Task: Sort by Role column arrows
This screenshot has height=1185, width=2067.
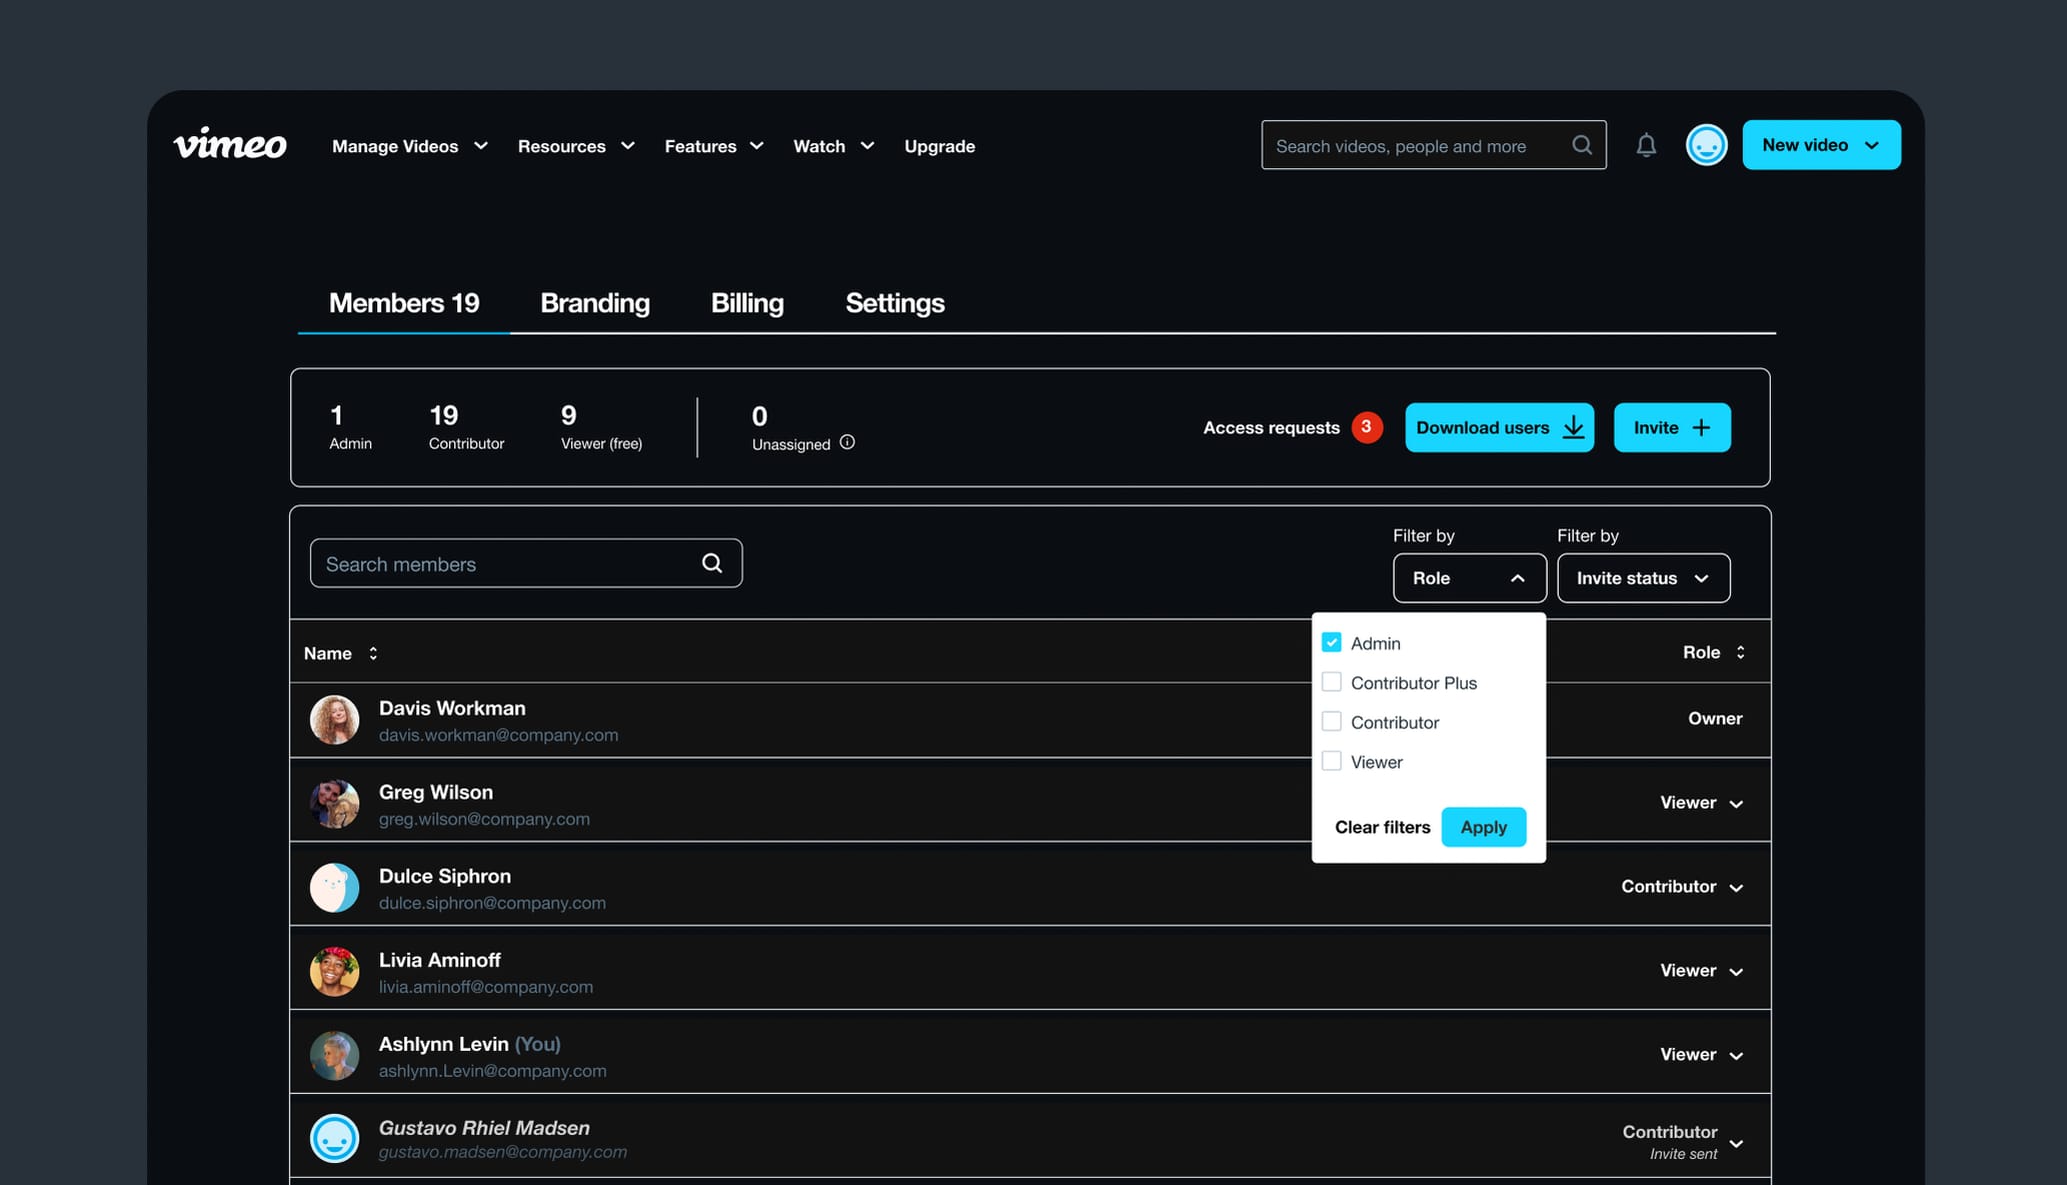Action: coord(1741,652)
